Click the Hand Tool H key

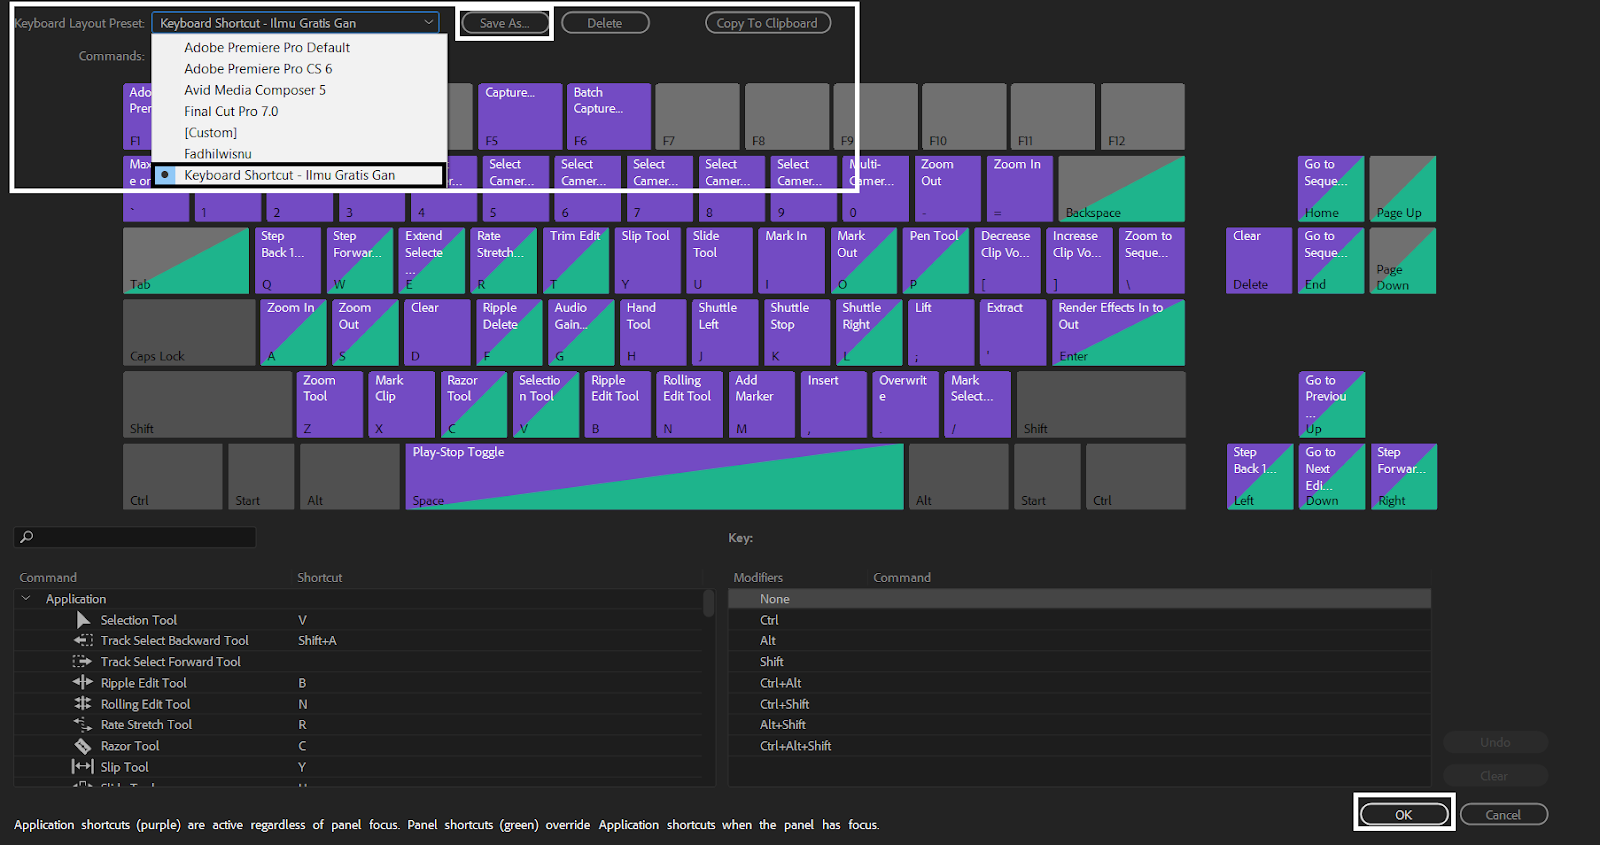point(653,333)
